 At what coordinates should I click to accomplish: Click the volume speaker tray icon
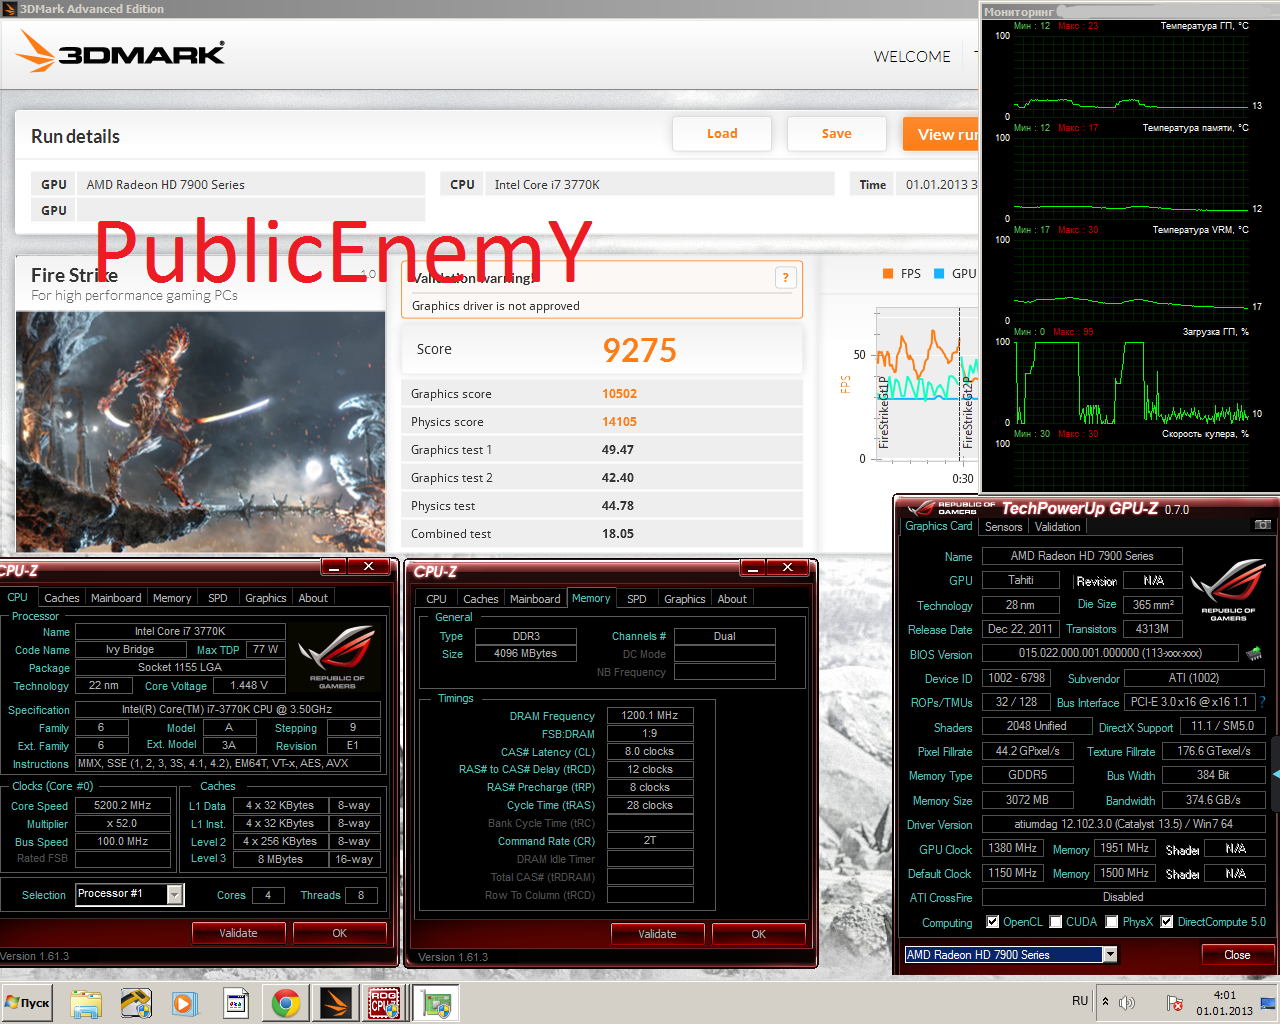[x=1127, y=1003]
